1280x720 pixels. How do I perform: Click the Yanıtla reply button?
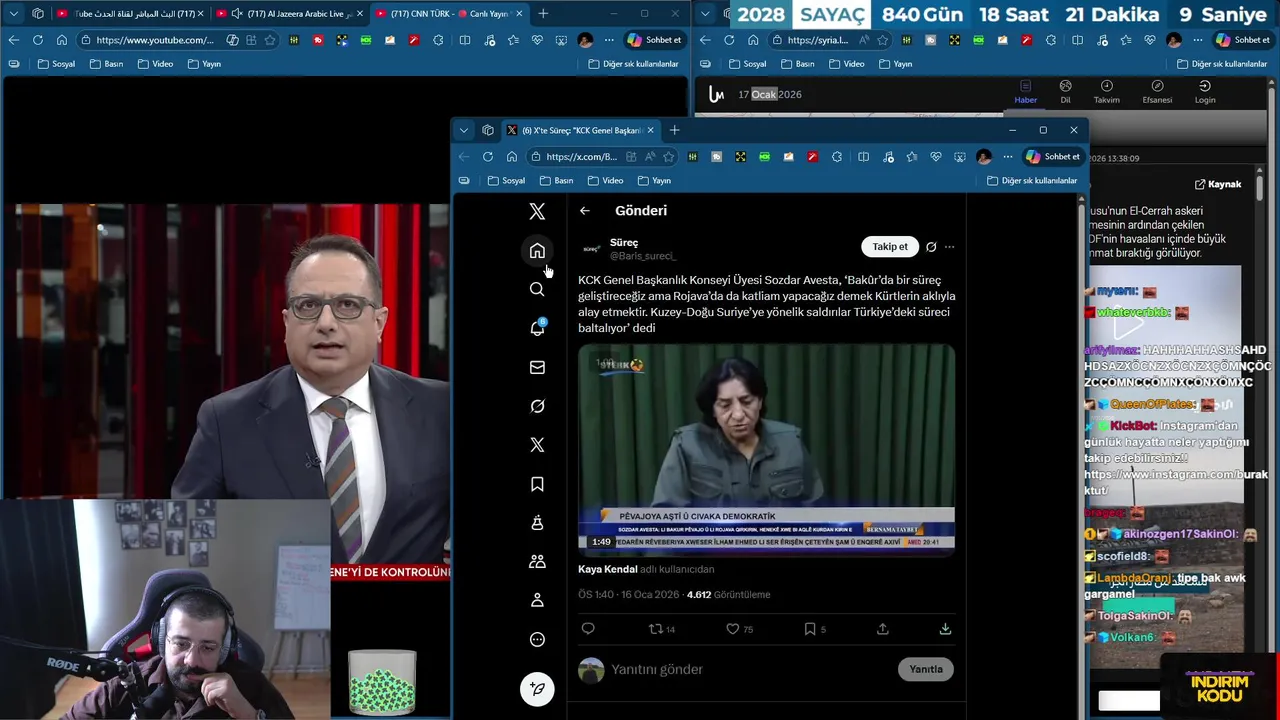coord(926,669)
